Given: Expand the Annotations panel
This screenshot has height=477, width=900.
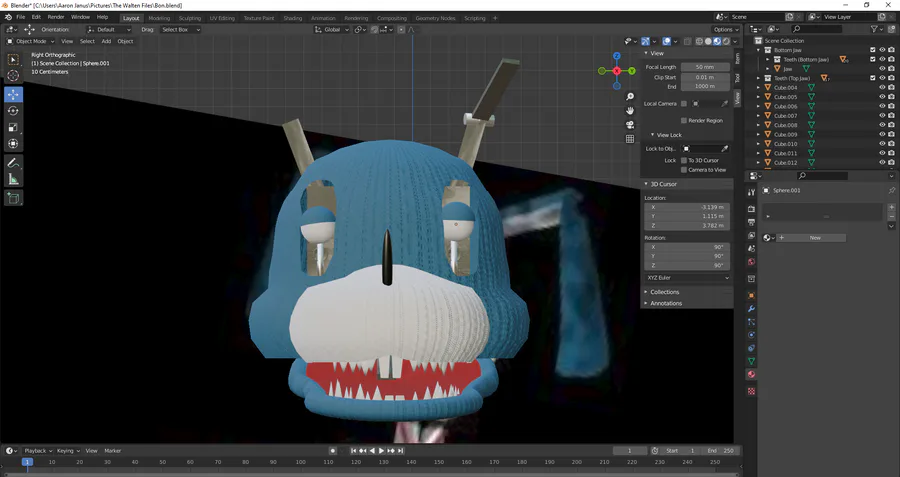Looking at the screenshot, I should (x=665, y=303).
